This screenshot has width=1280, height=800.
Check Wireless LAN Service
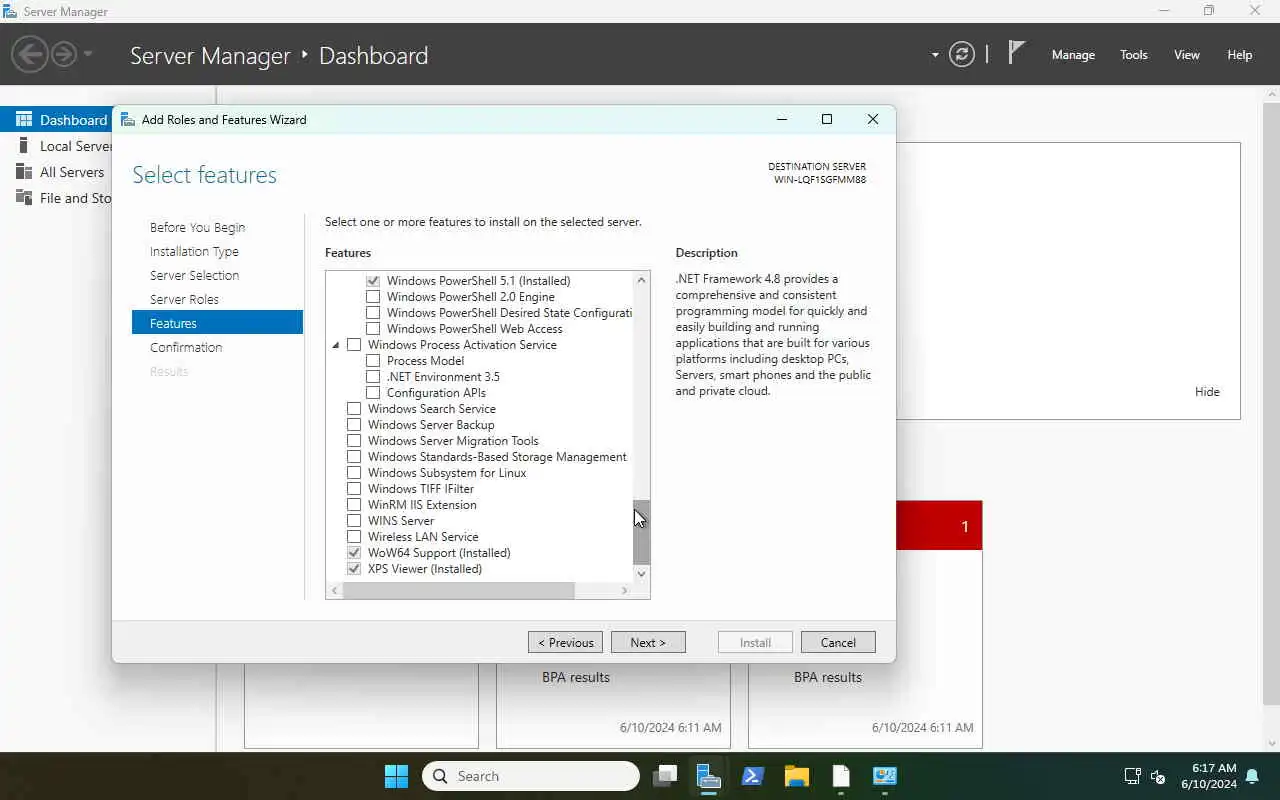[354, 537]
